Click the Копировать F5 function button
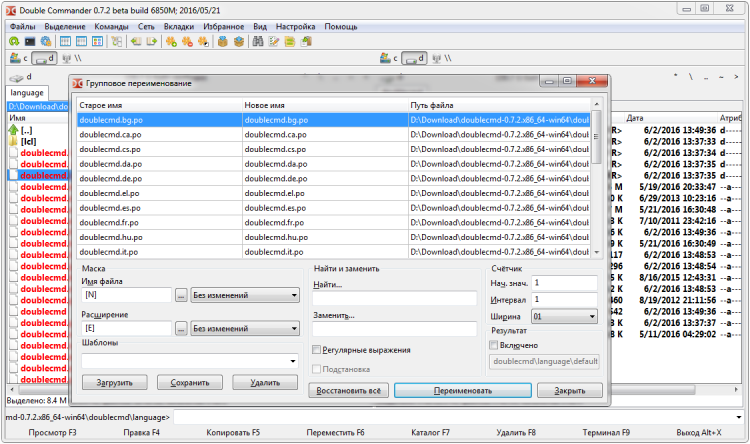 (233, 433)
